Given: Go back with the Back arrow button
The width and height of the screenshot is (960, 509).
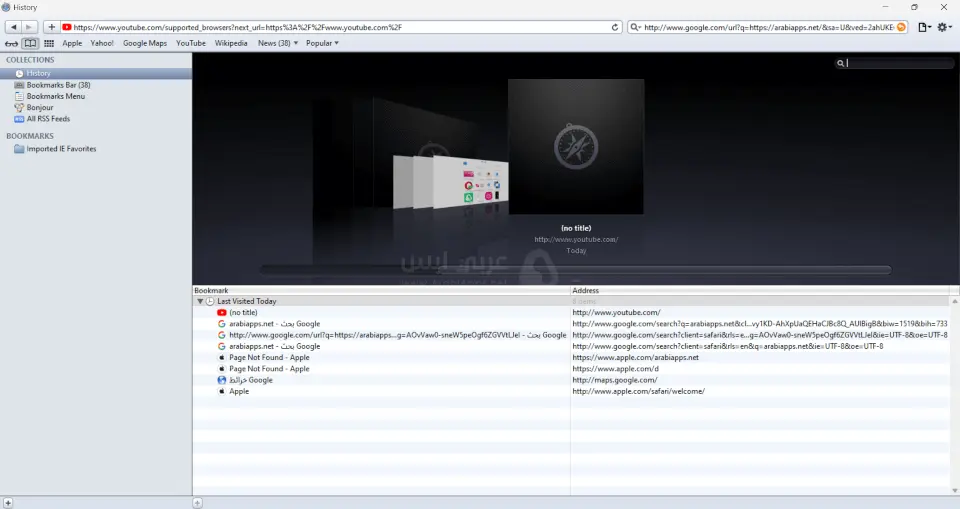Looking at the screenshot, I should click(x=14, y=27).
